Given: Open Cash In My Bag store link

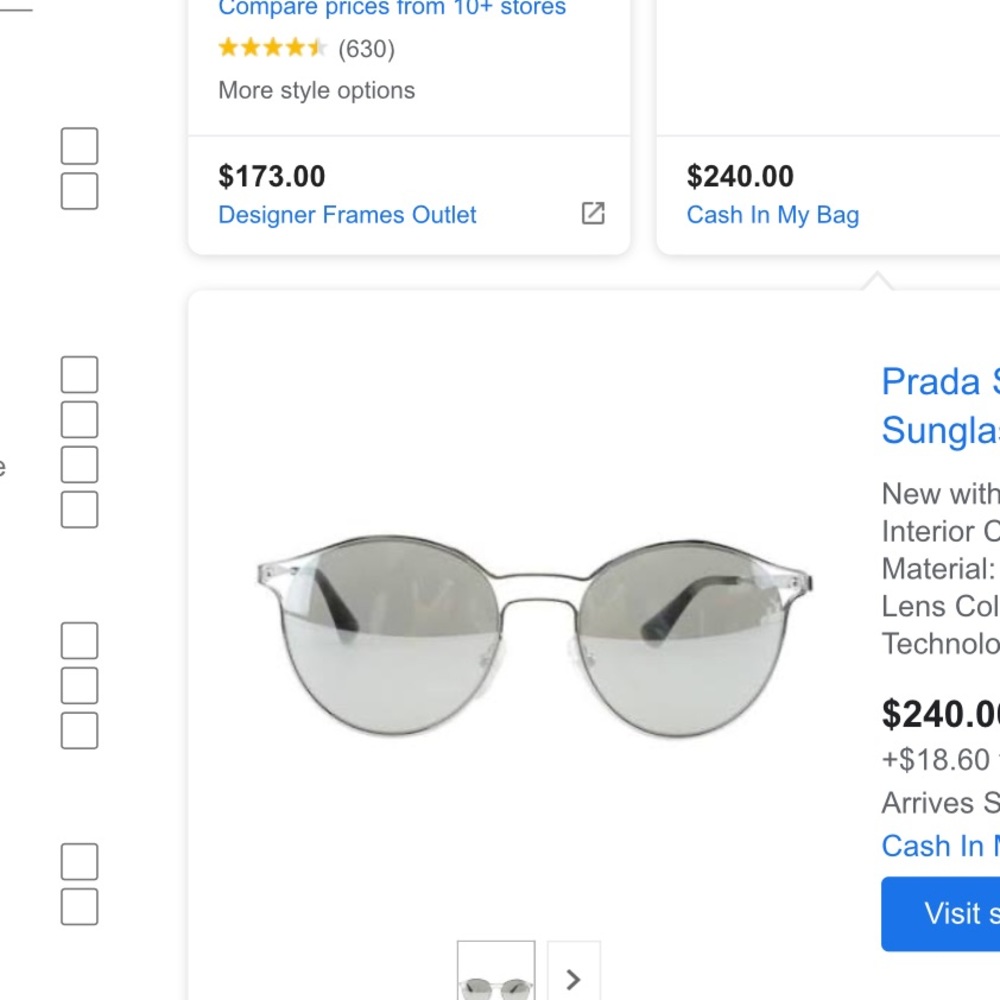Looking at the screenshot, I should tap(773, 215).
